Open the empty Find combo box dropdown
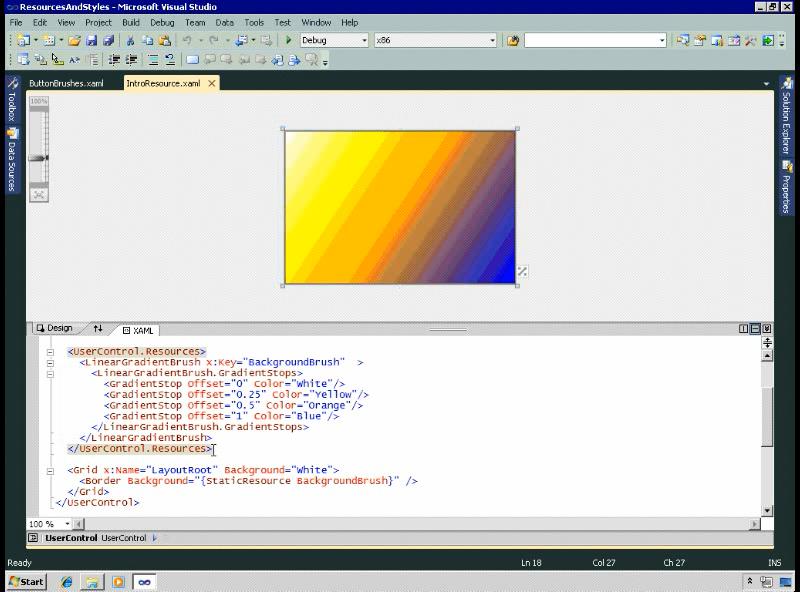 point(662,40)
